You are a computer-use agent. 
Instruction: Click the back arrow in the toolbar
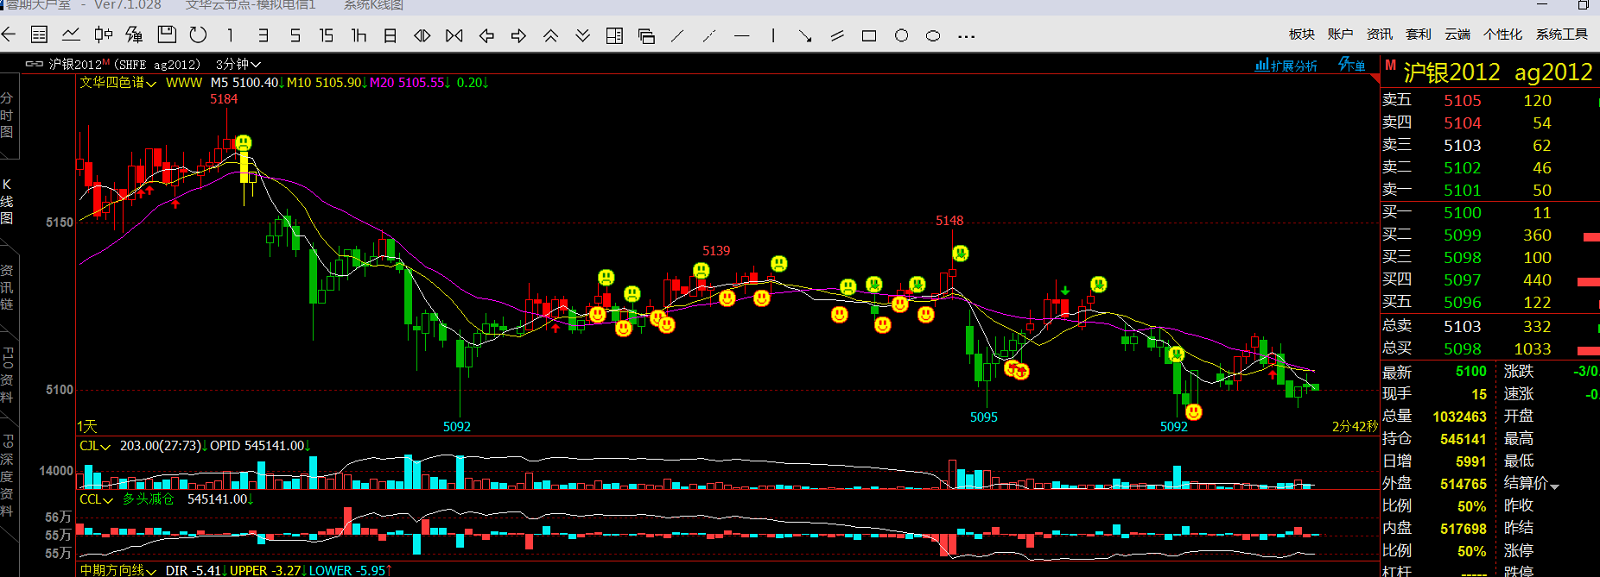9,35
